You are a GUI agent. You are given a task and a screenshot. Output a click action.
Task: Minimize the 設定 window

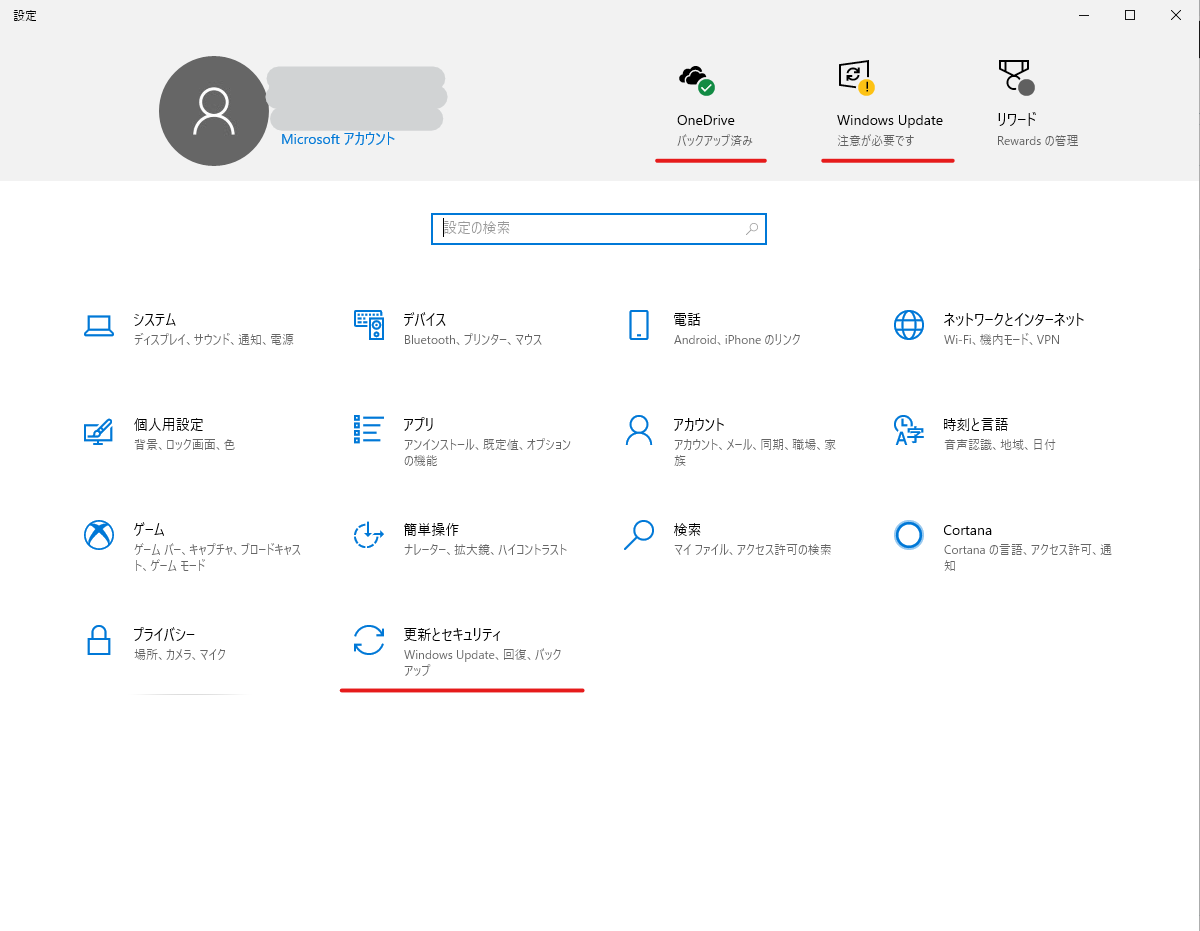pos(1084,15)
